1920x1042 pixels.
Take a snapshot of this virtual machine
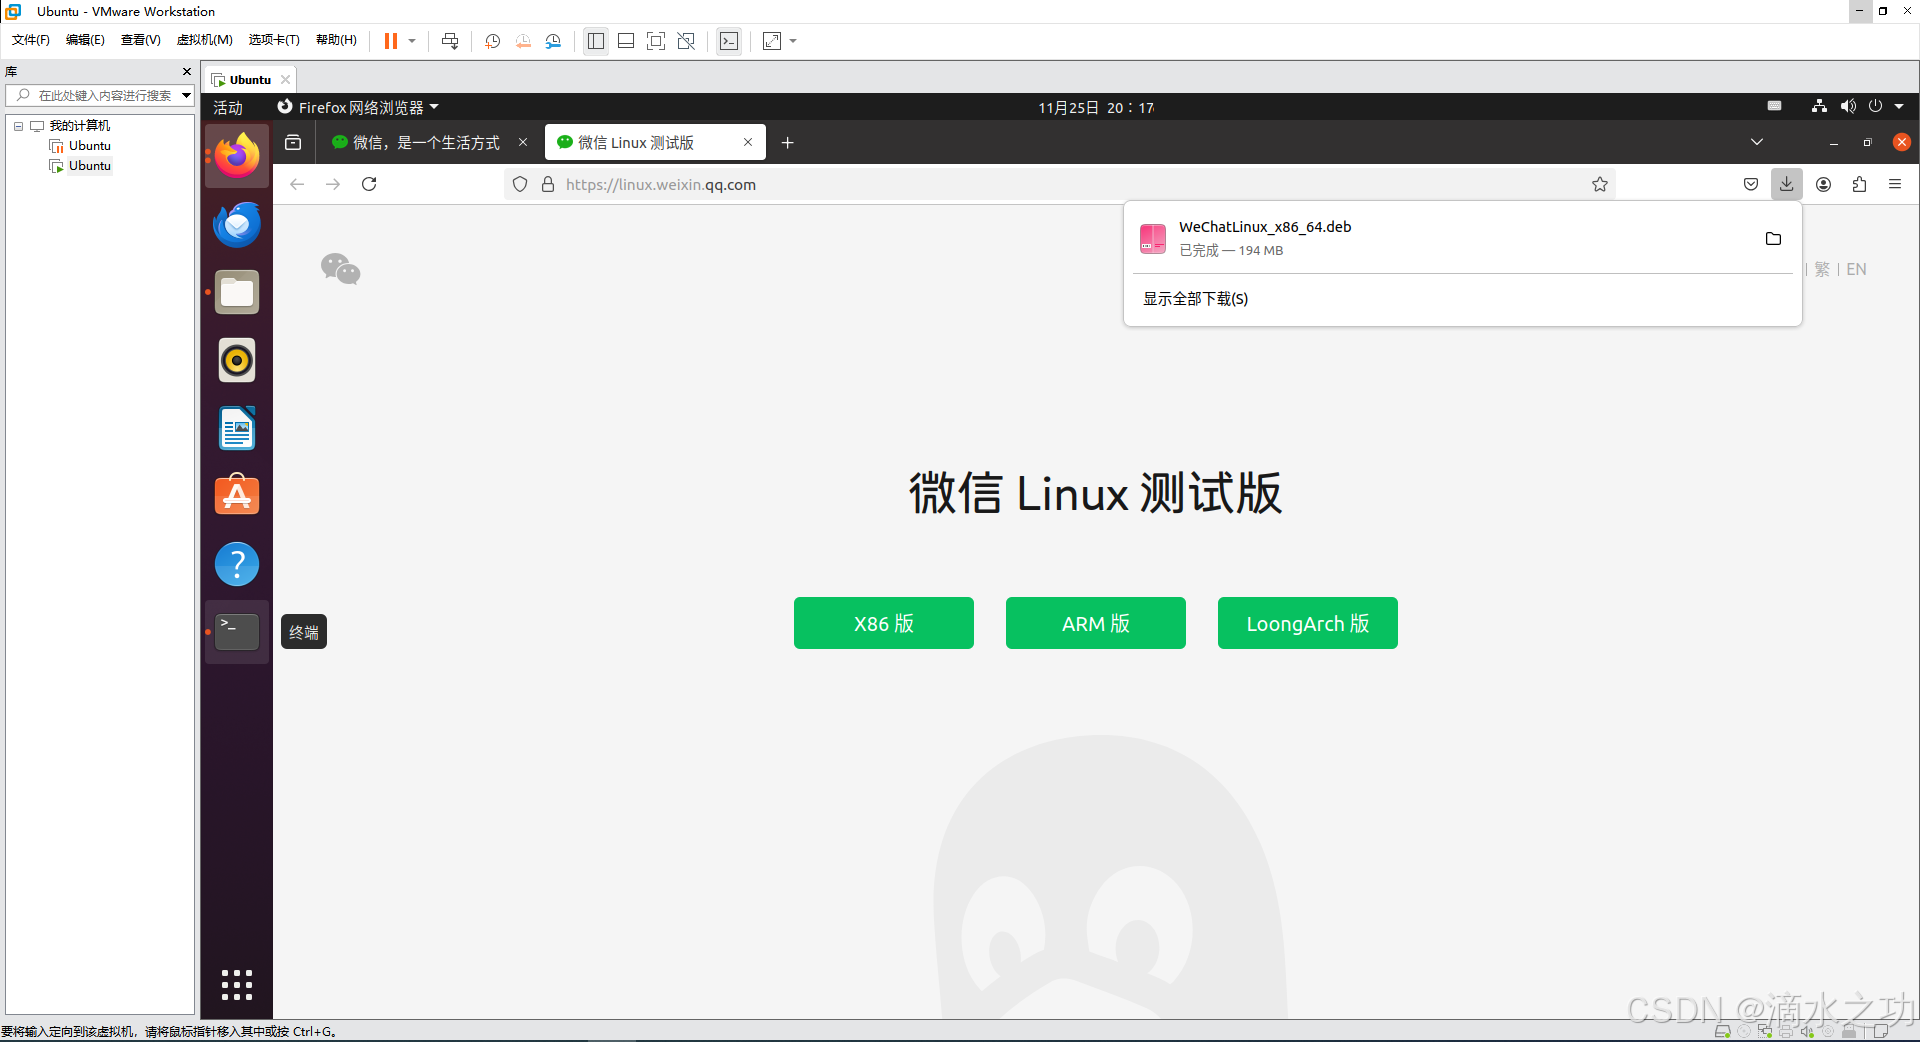pyautogui.click(x=493, y=41)
